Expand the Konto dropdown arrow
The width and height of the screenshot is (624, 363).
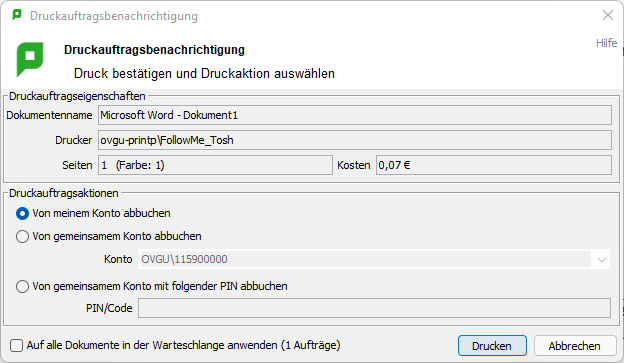[x=602, y=260]
